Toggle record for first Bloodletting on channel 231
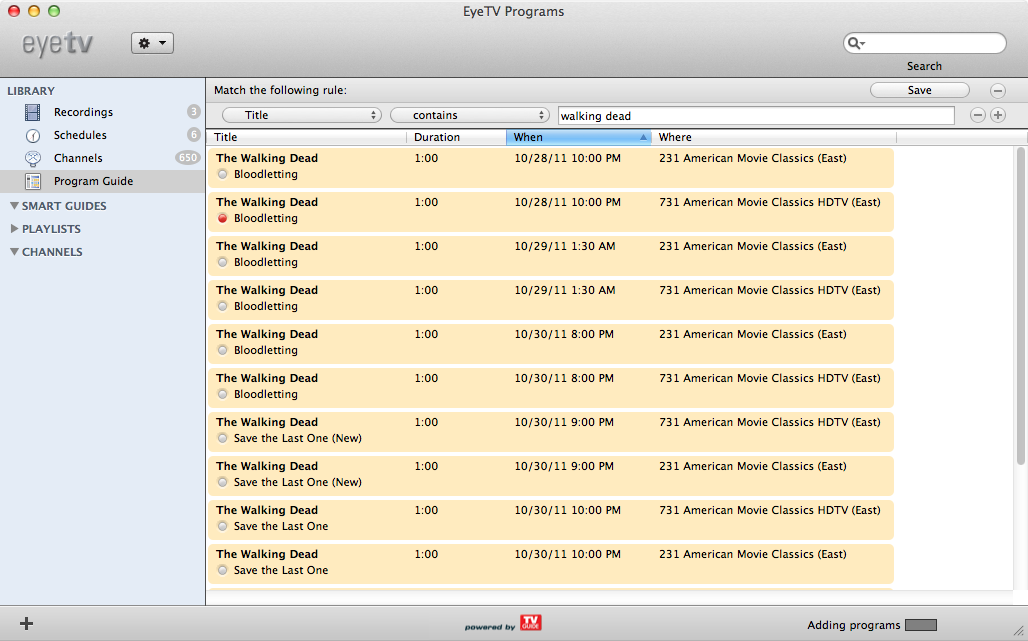Screen dimensions: 1028x641 click(222, 174)
